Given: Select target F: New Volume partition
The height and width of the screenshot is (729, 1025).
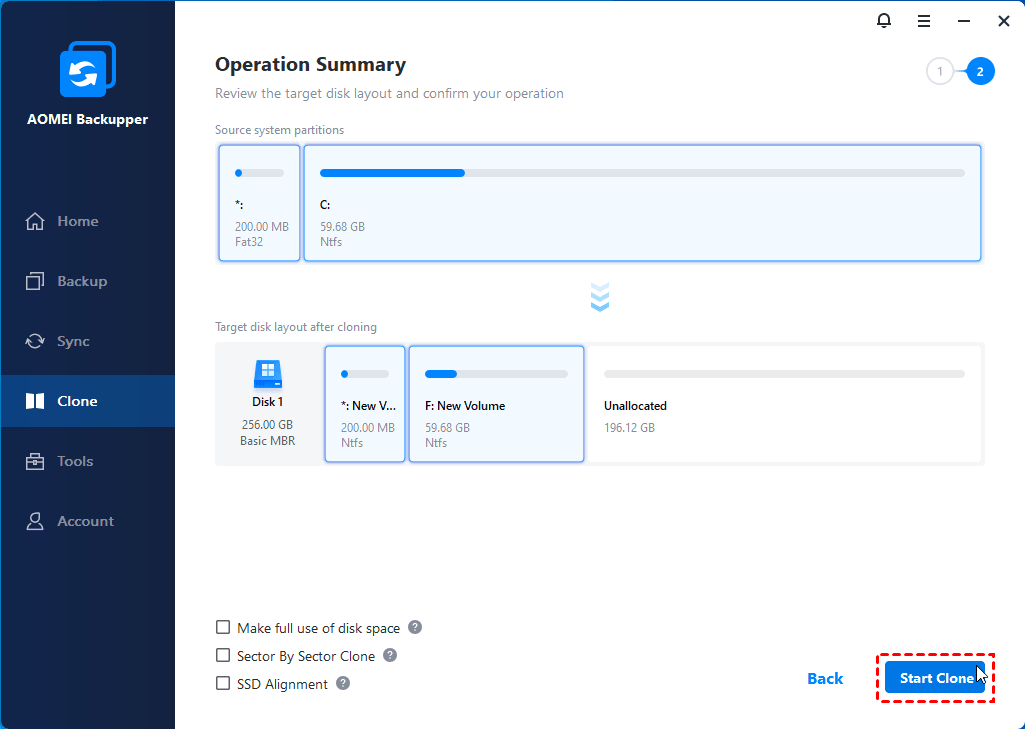Looking at the screenshot, I should click(496, 404).
